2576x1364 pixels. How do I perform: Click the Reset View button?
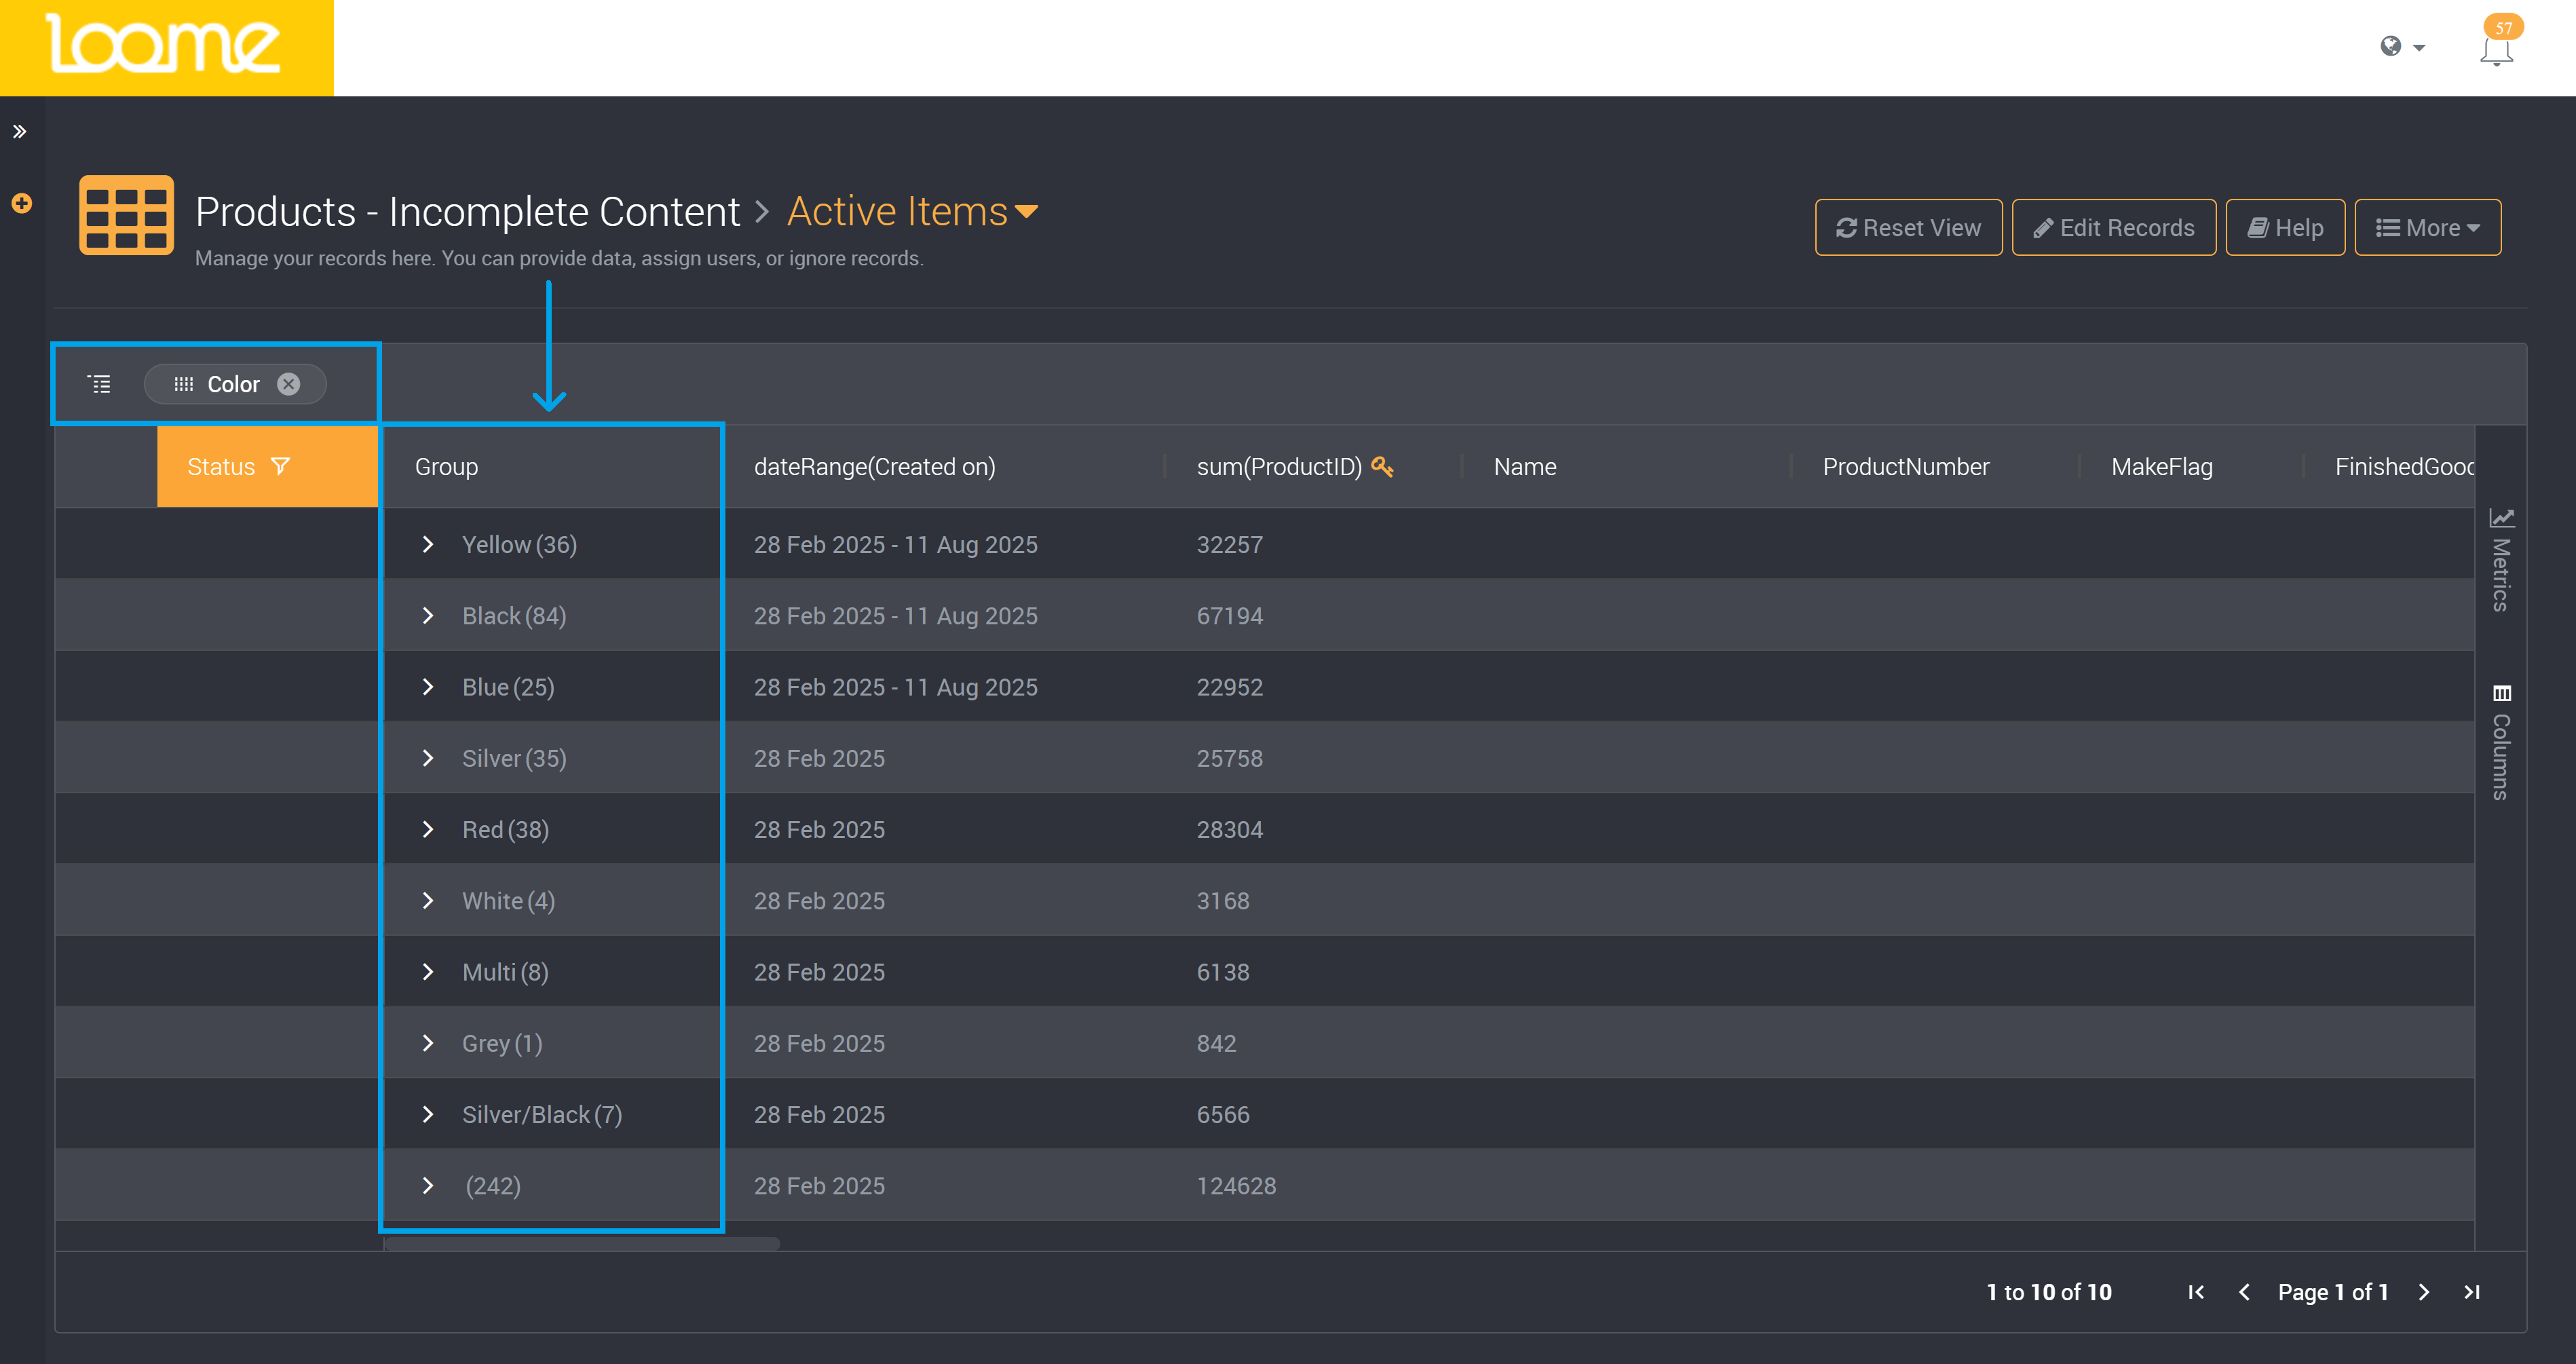click(x=1908, y=227)
